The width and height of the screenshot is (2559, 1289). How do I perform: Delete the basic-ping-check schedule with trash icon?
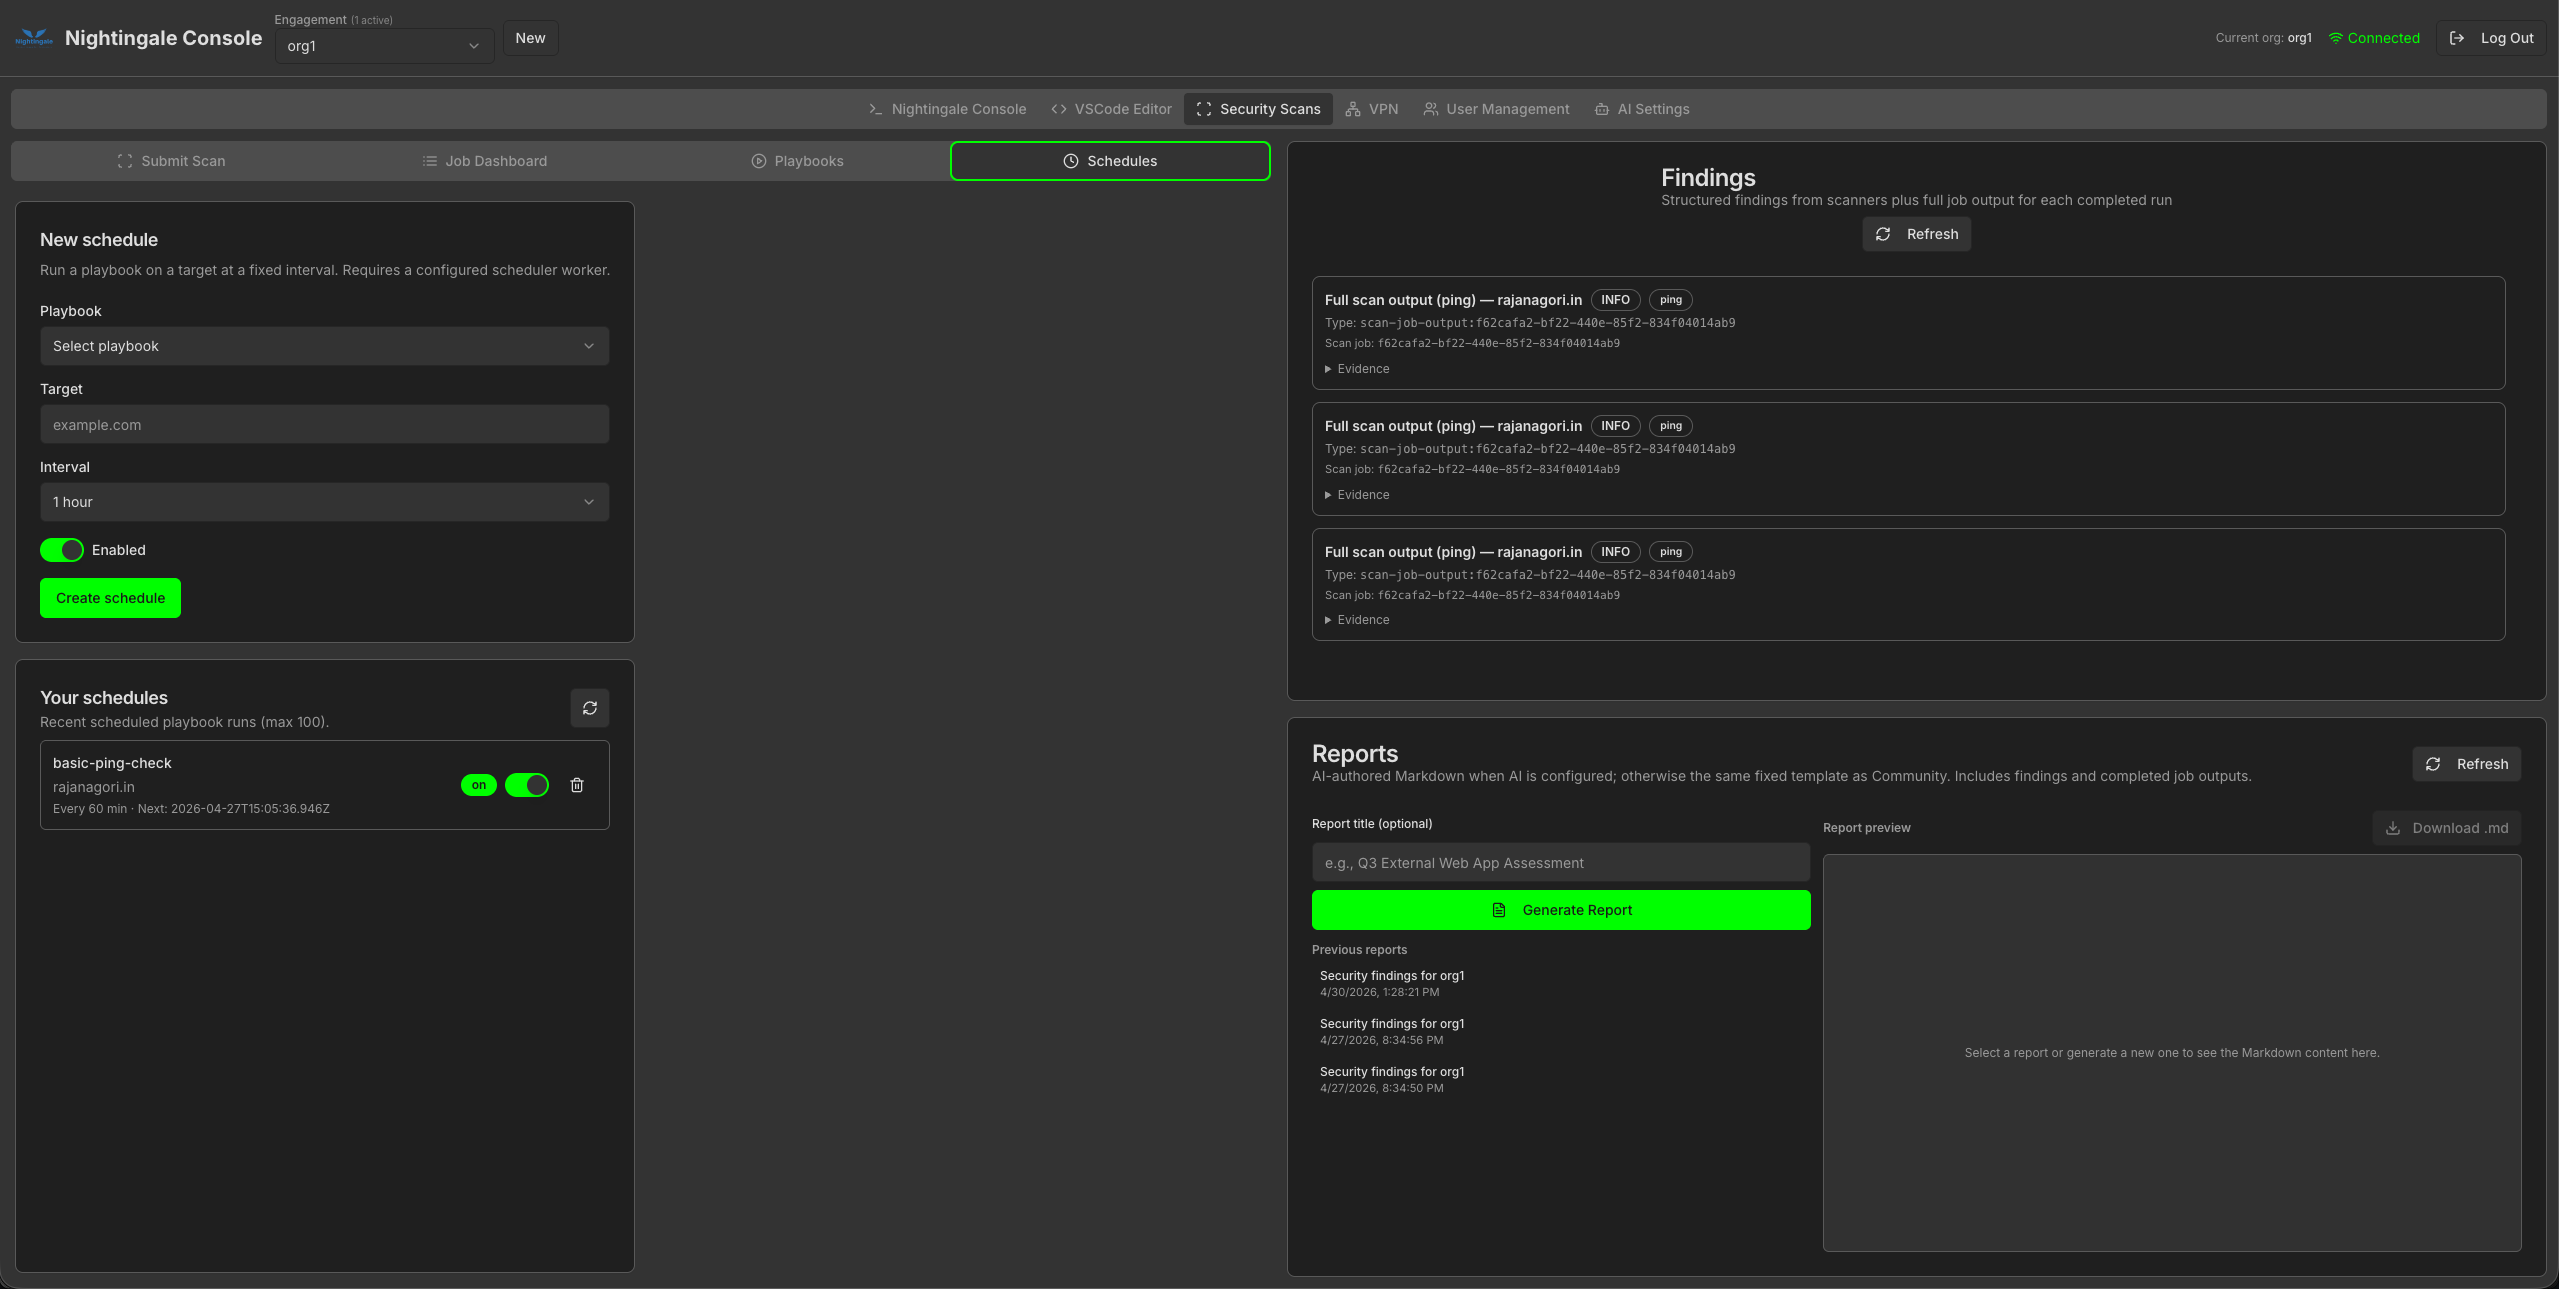[x=576, y=785]
